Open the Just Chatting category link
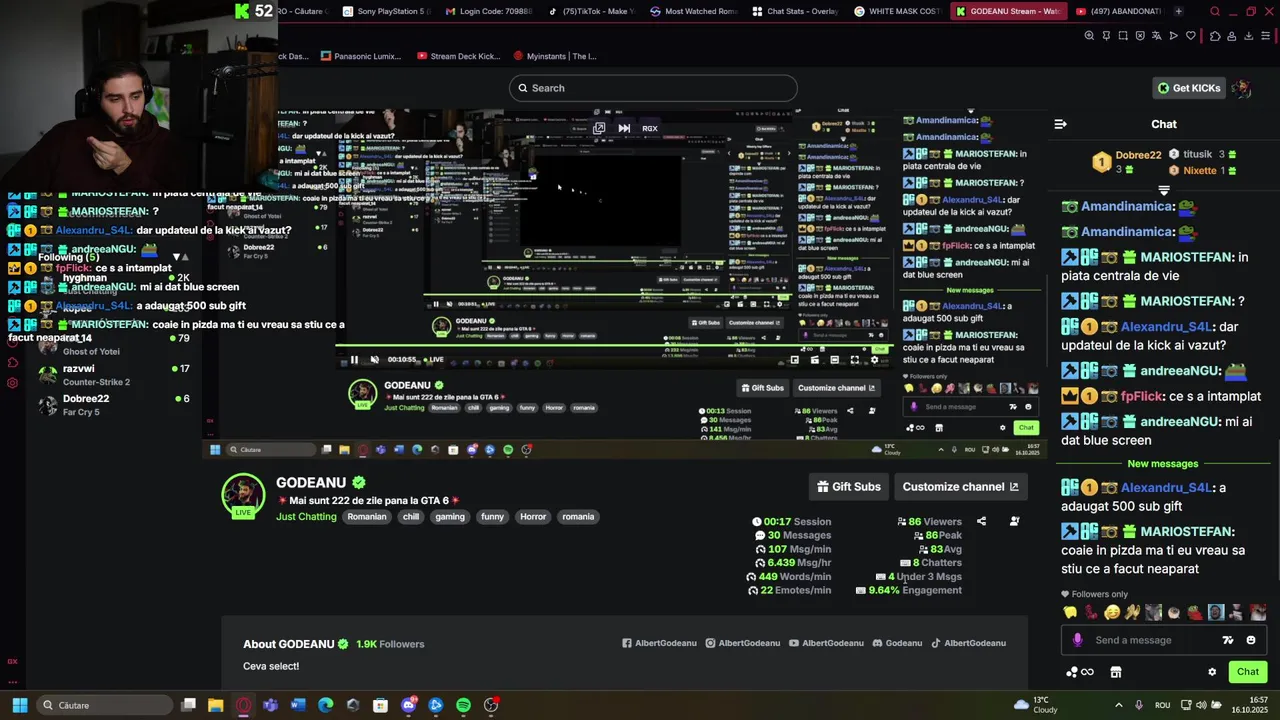 [306, 517]
